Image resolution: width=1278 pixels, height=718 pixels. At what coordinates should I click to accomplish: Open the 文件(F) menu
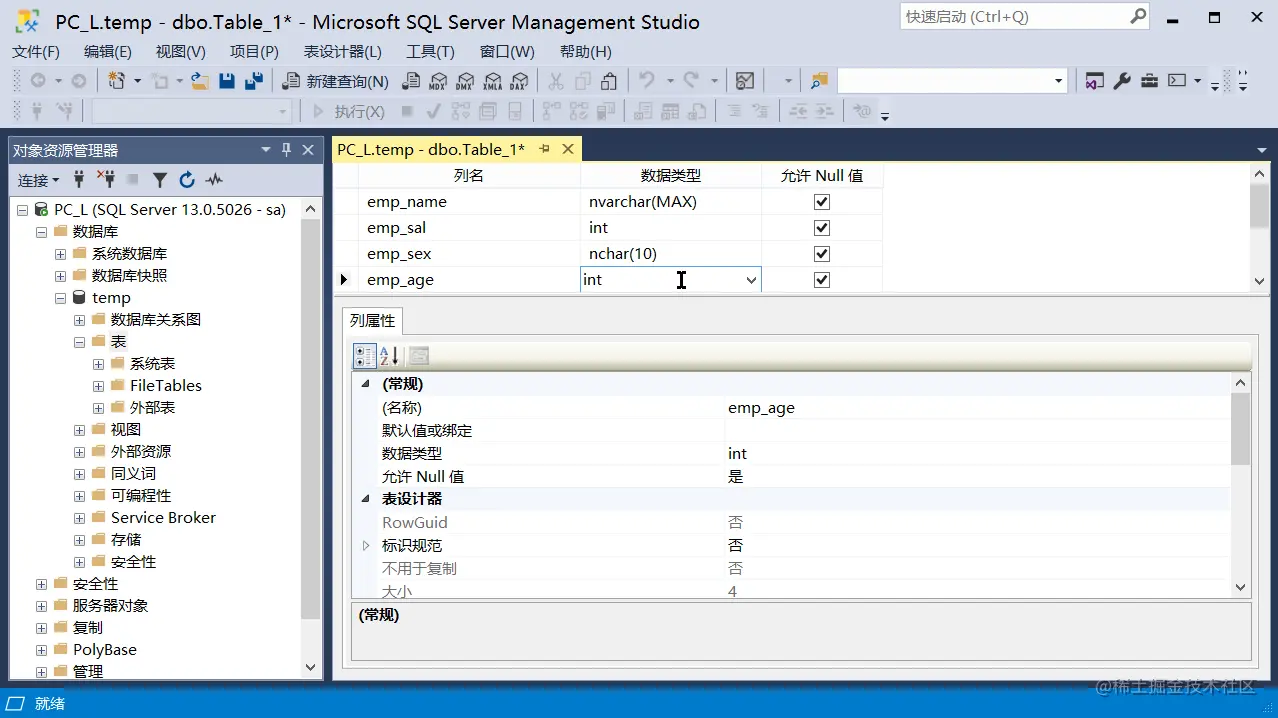[x=36, y=52]
